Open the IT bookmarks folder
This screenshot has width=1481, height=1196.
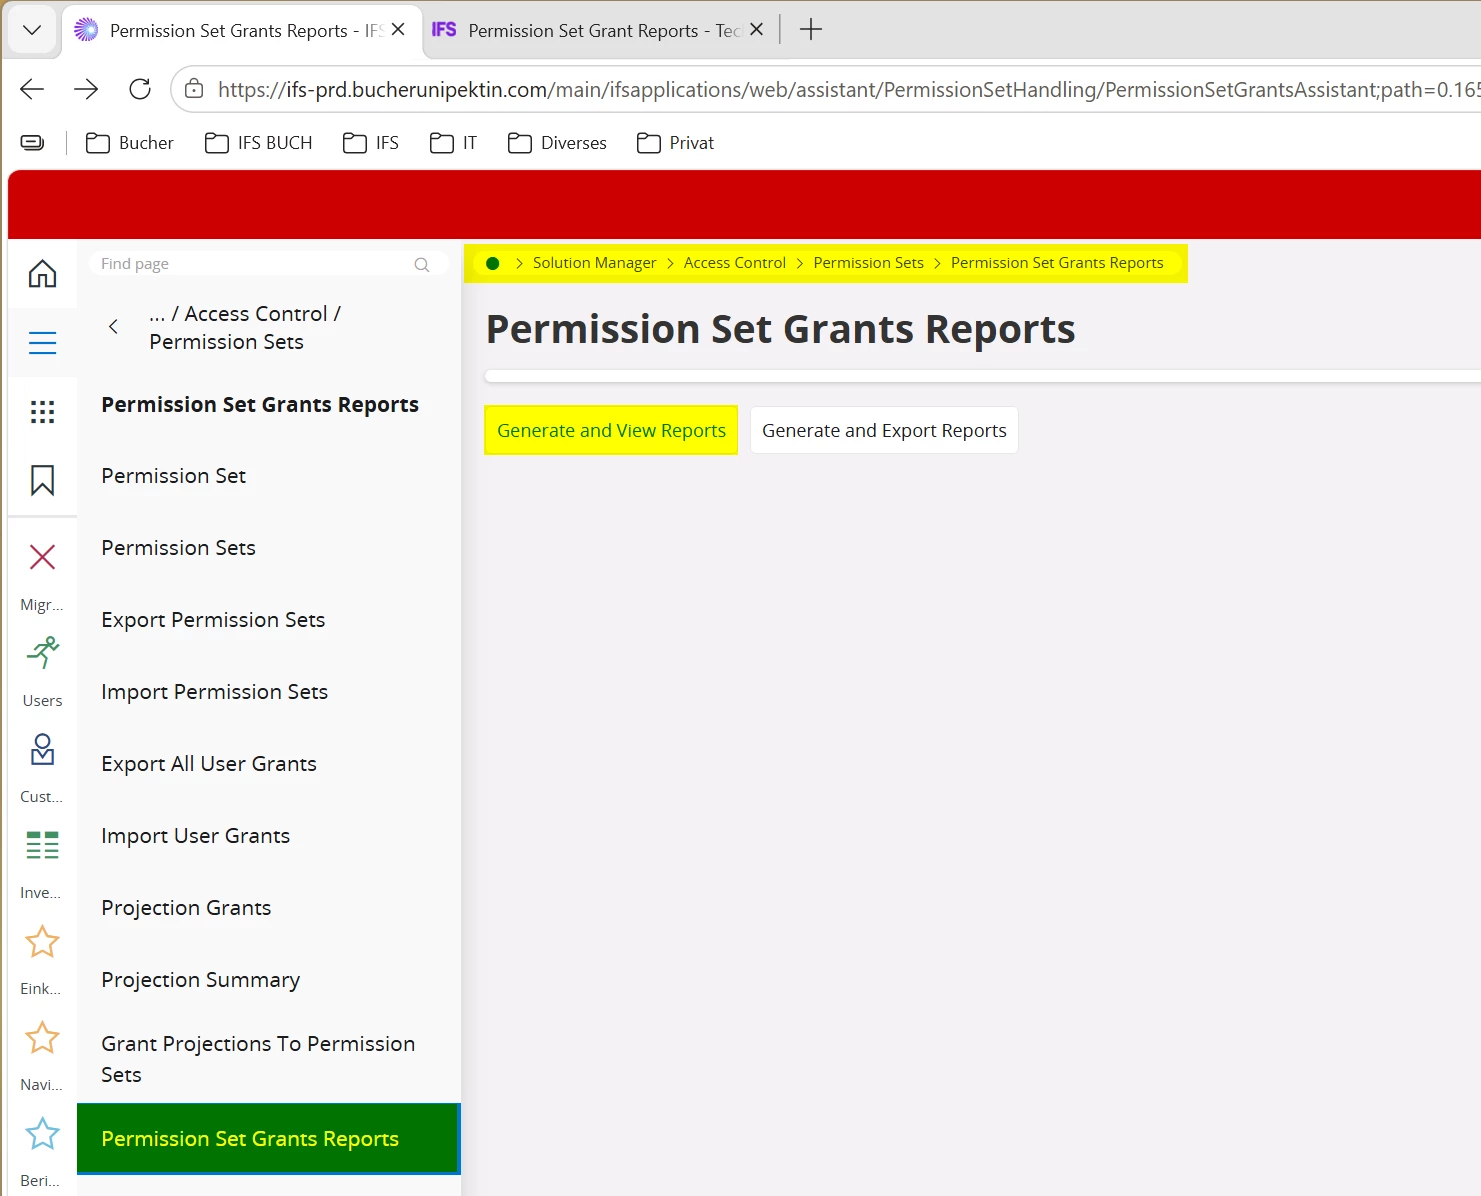click(x=454, y=143)
